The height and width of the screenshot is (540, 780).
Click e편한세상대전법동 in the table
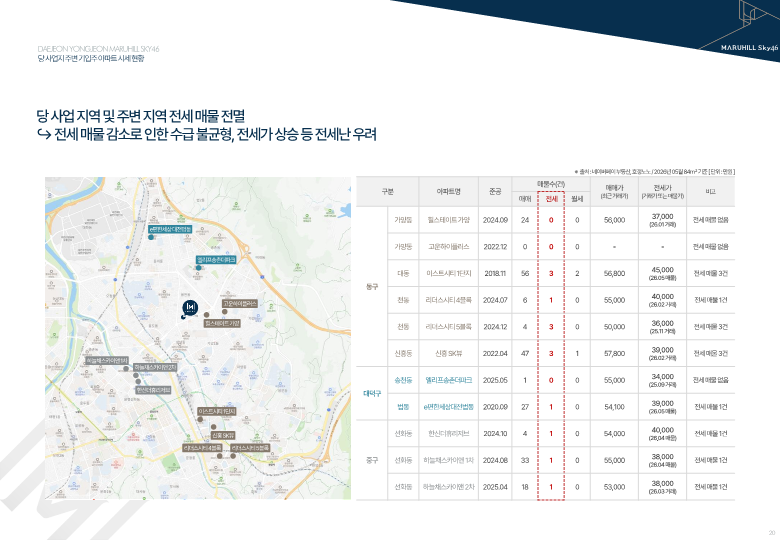pos(449,407)
